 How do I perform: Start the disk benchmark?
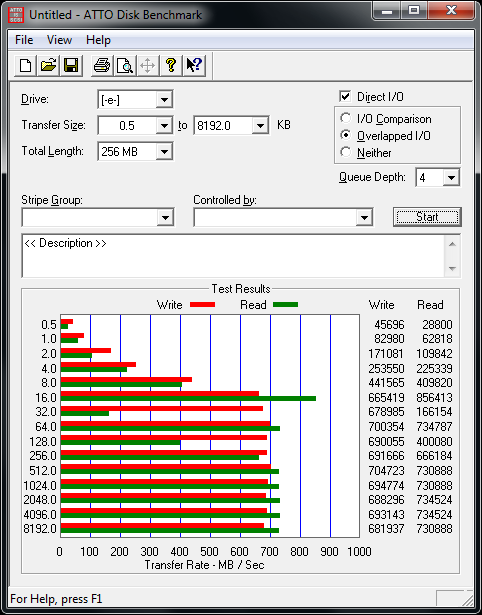click(427, 217)
